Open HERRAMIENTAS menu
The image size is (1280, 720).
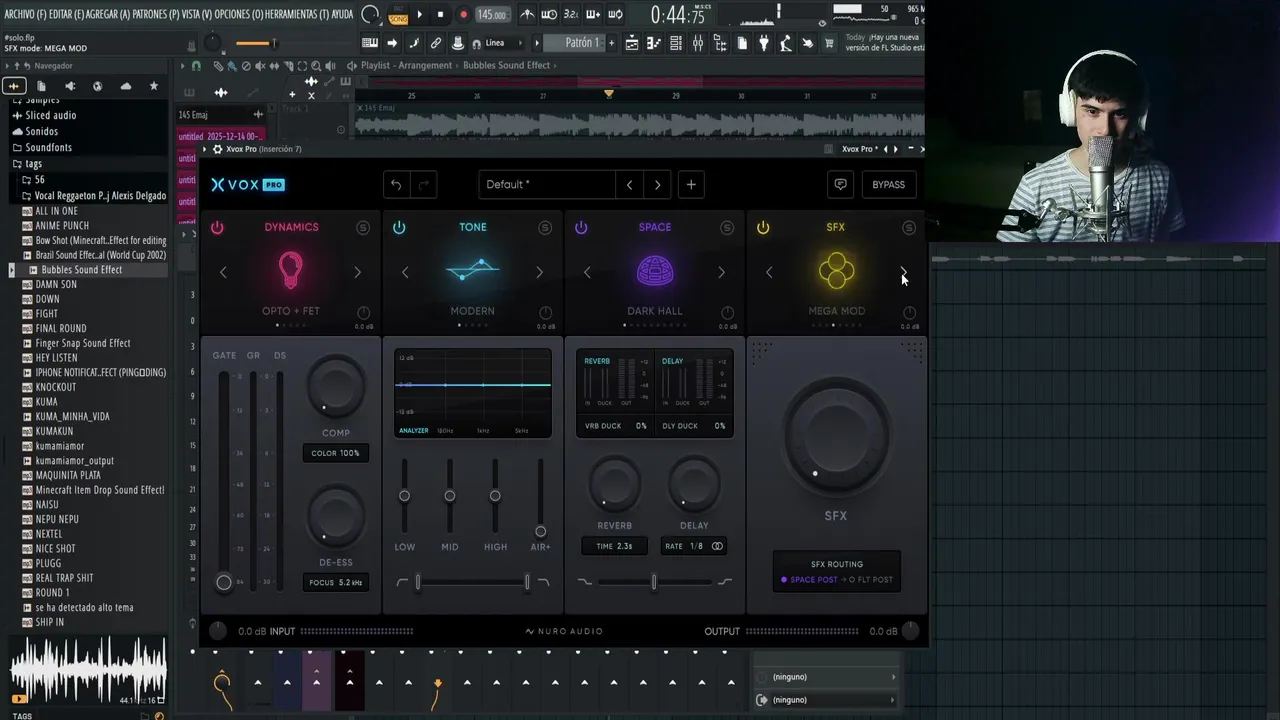point(295,14)
